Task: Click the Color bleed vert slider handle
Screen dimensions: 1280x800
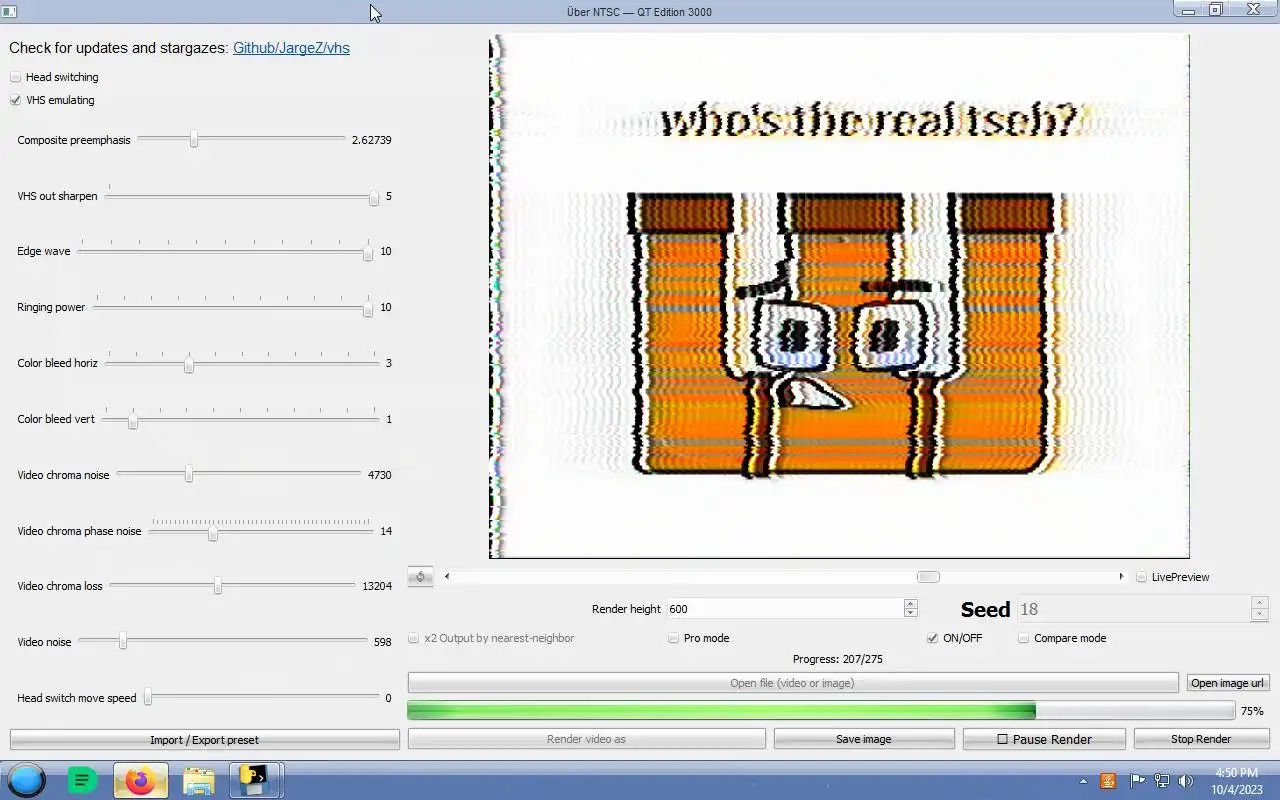Action: tap(132, 420)
